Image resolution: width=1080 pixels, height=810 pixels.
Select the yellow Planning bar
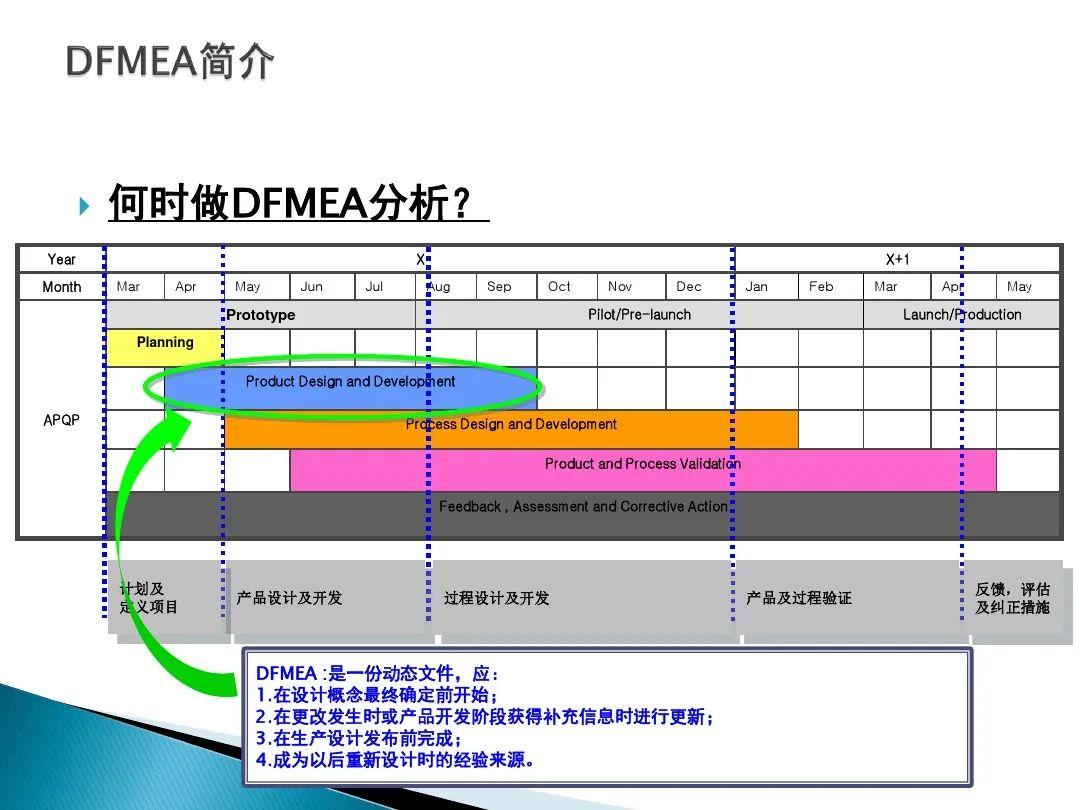pyautogui.click(x=164, y=343)
